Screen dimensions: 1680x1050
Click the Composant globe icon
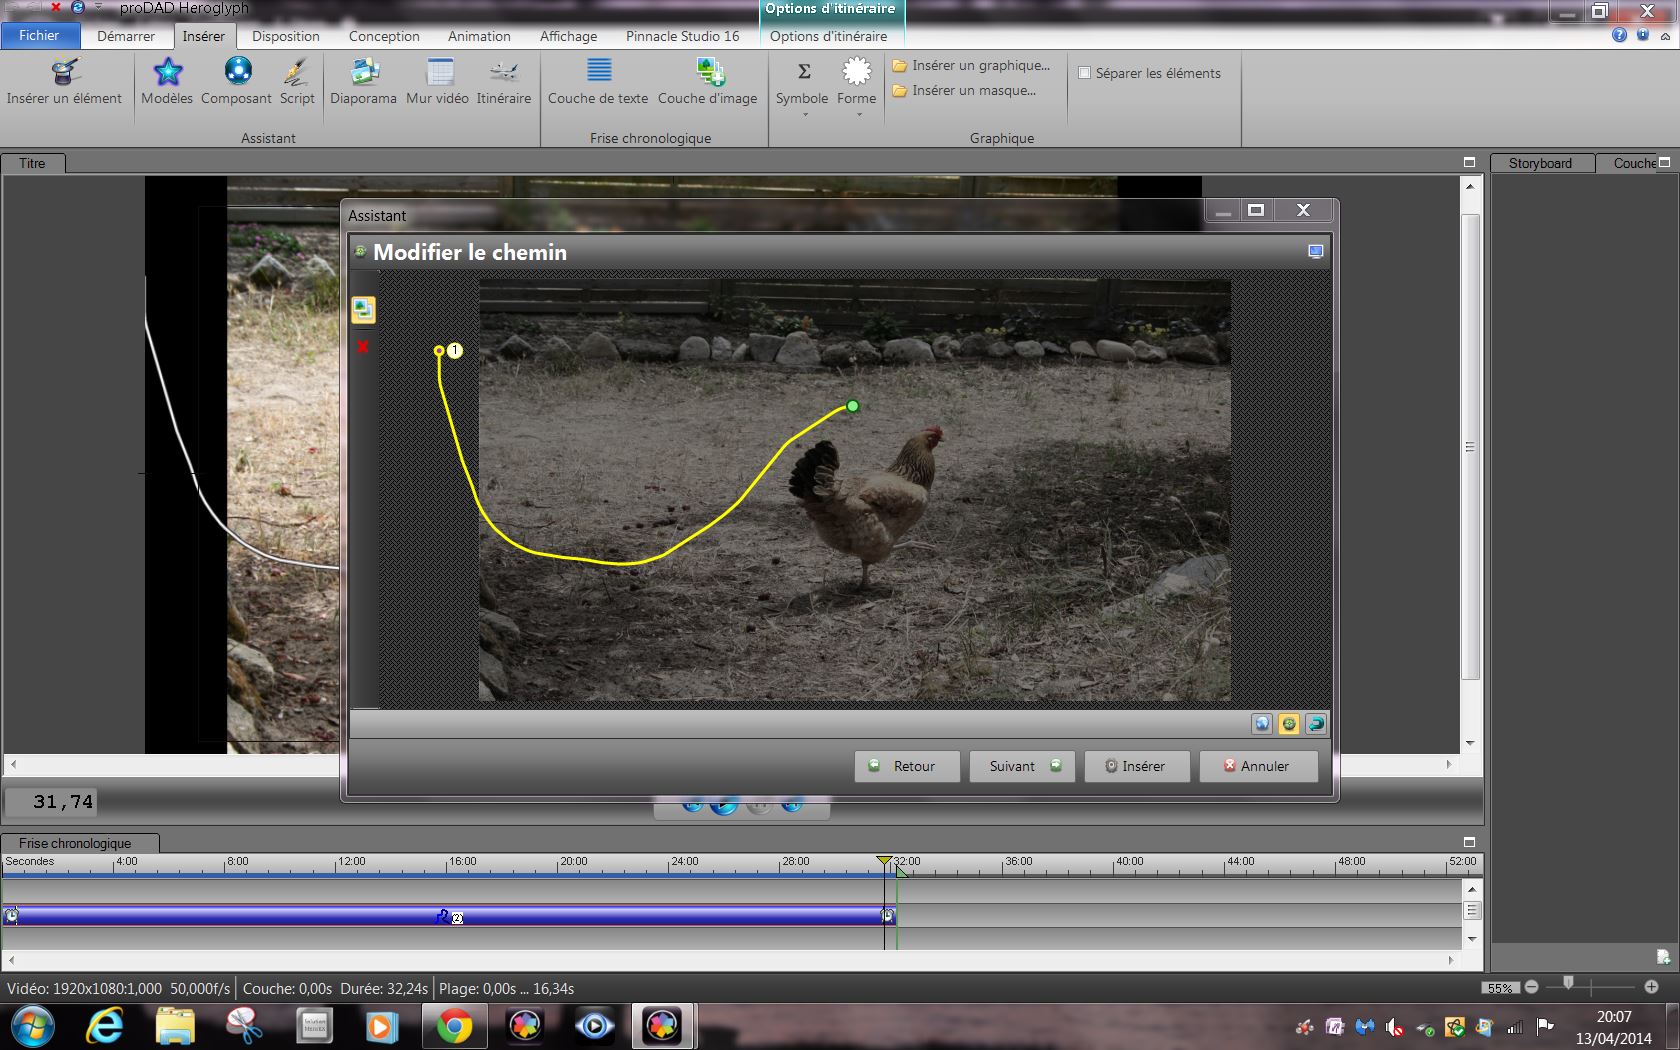point(238,72)
